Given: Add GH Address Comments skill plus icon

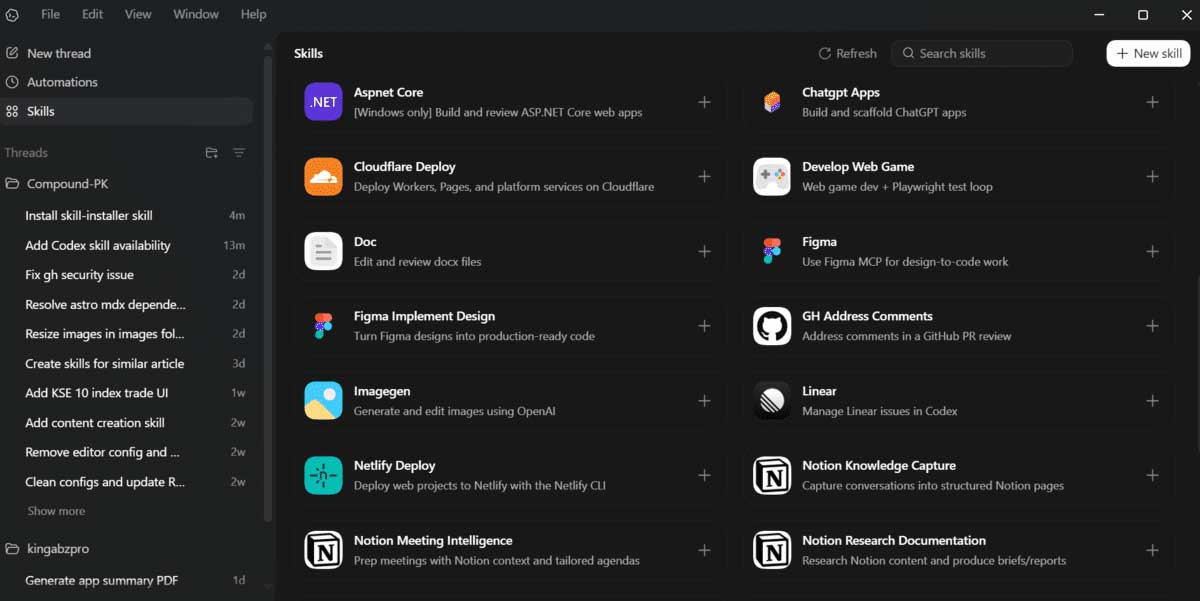Looking at the screenshot, I should (x=1152, y=326).
